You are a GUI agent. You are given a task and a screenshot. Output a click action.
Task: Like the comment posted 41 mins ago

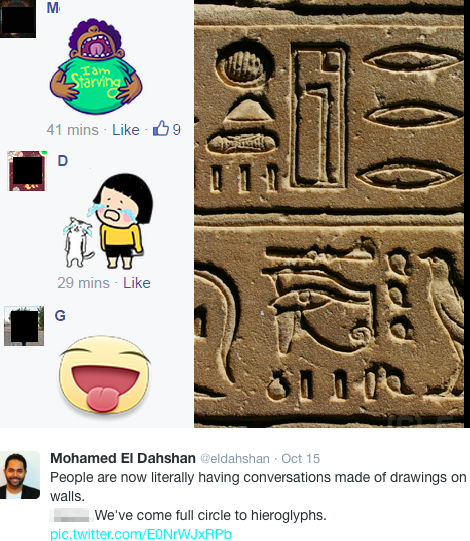(x=126, y=130)
